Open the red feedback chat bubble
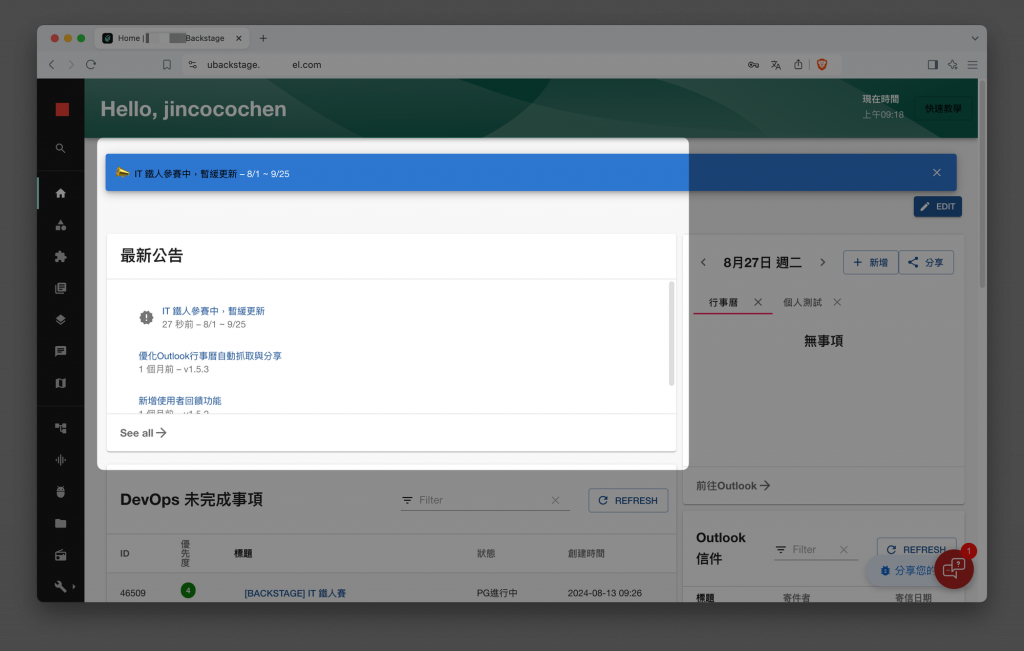 (953, 569)
